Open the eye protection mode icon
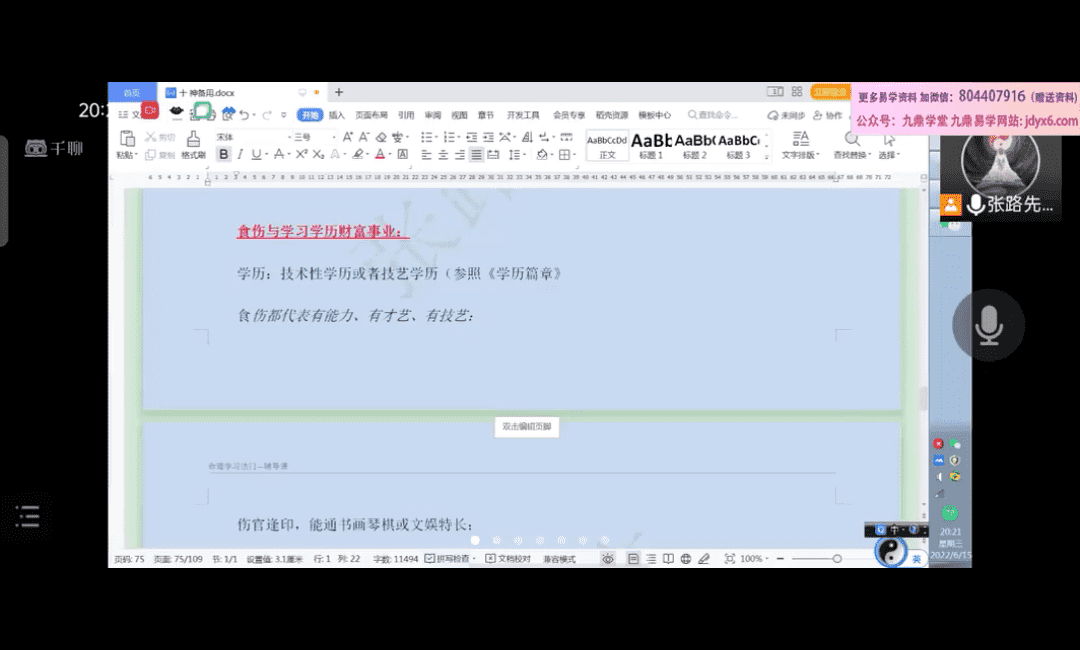The image size is (1080, 650). [607, 559]
